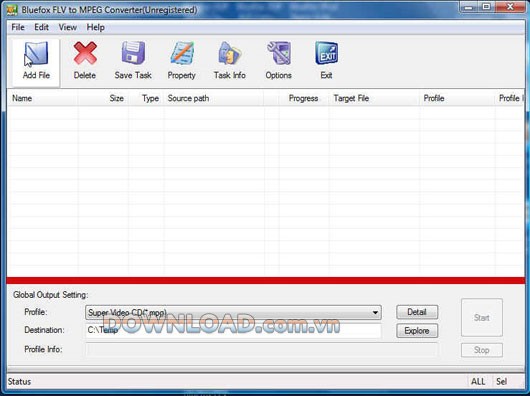
Task: Click the Destination path input field
Action: pos(233,330)
